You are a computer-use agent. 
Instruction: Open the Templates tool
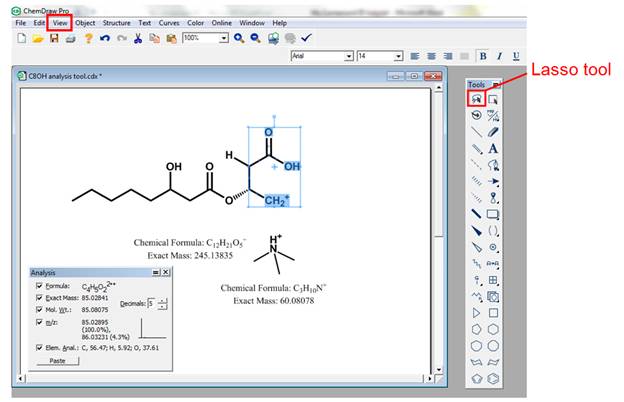pos(493,297)
